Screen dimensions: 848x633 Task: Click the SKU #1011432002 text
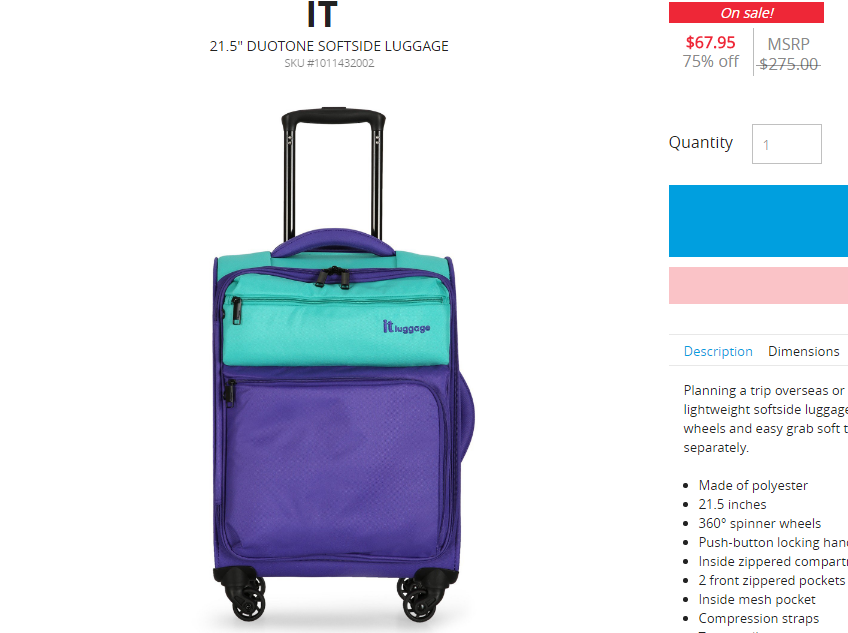click(329, 63)
